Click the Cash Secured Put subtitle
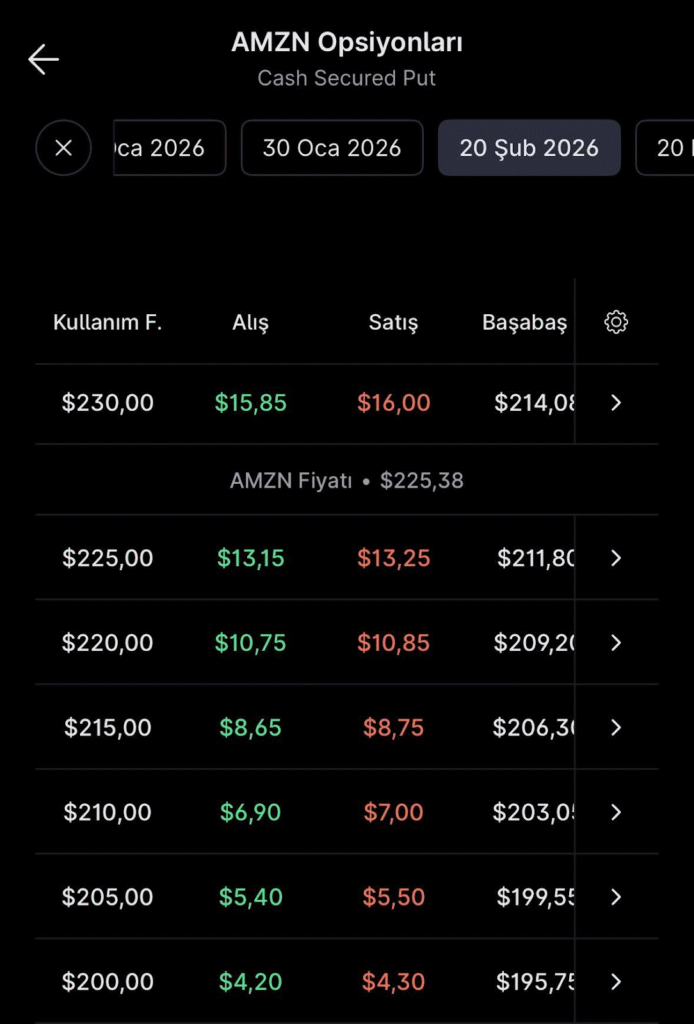694x1024 pixels. 346,78
